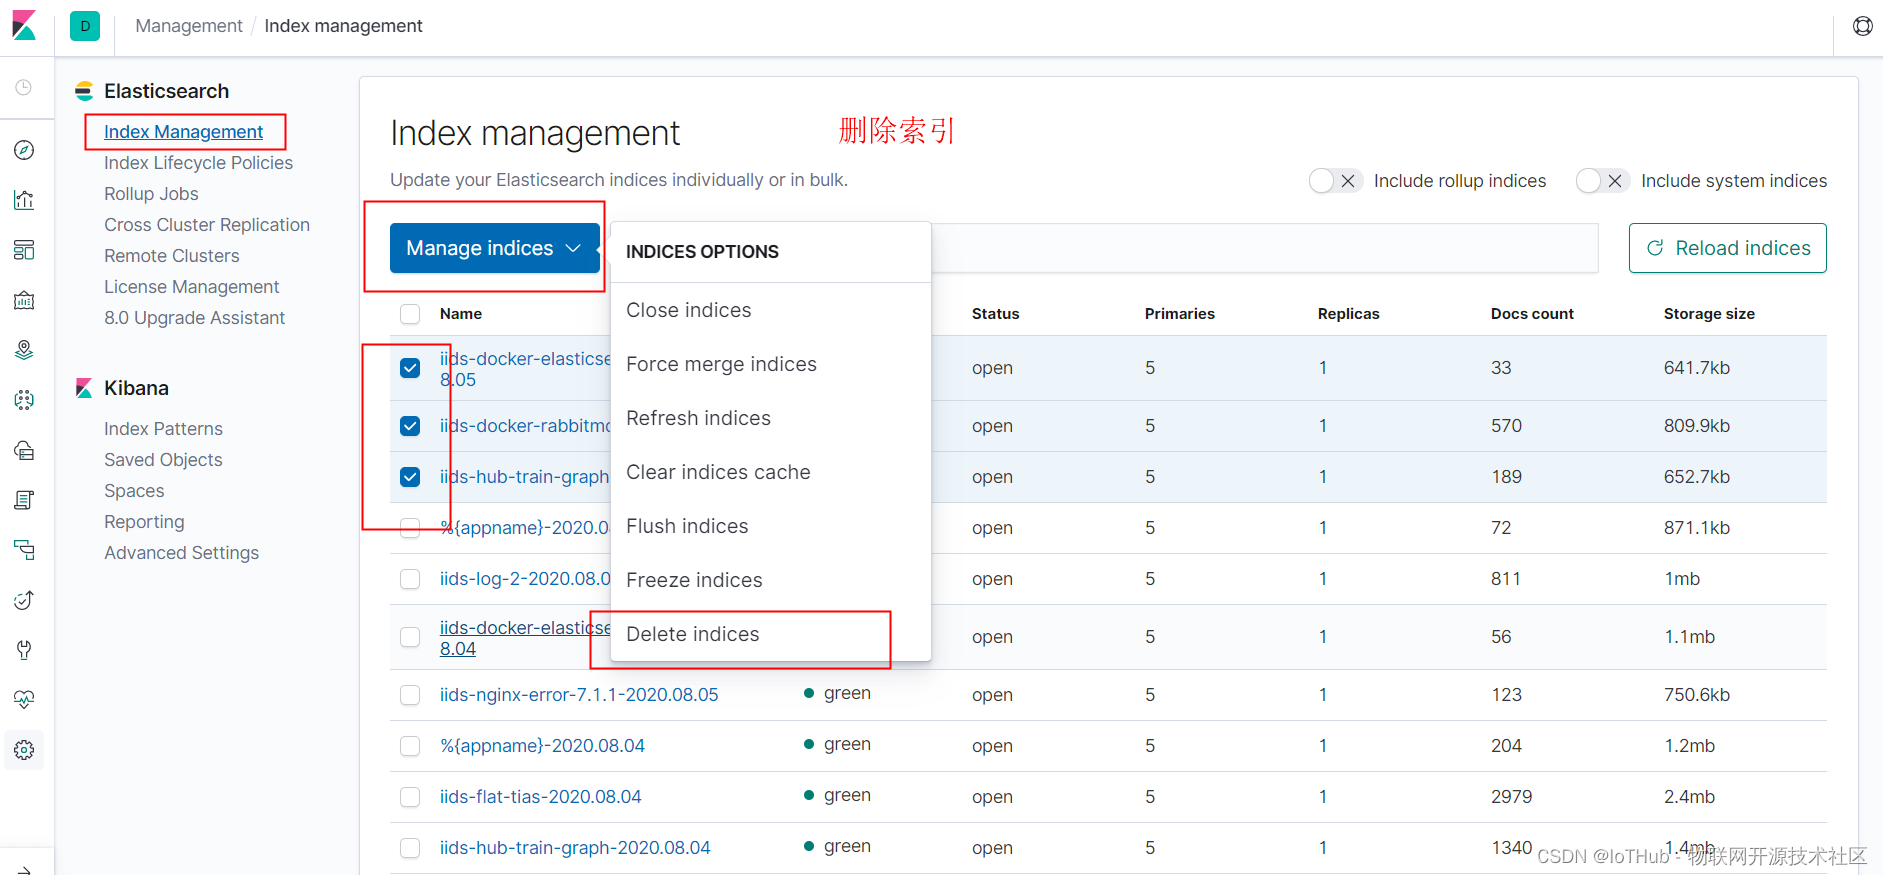Open the space selector avatar D

click(x=85, y=26)
